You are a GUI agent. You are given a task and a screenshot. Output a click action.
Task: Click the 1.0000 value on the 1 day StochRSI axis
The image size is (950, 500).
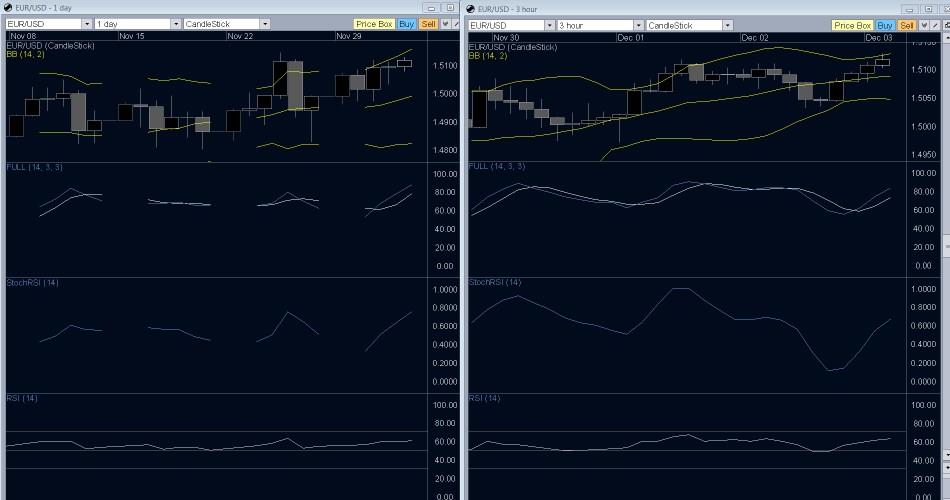tap(445, 290)
